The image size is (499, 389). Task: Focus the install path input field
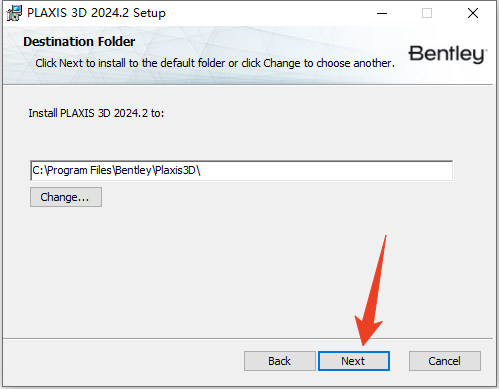pyautogui.click(x=241, y=171)
